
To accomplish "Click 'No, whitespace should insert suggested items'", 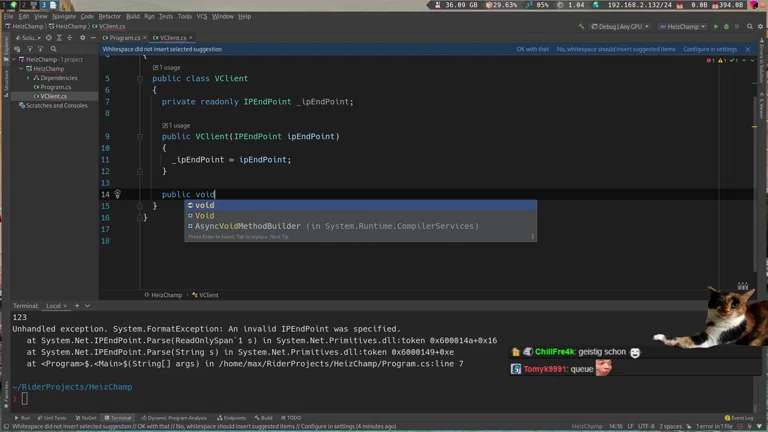I will tap(616, 49).
